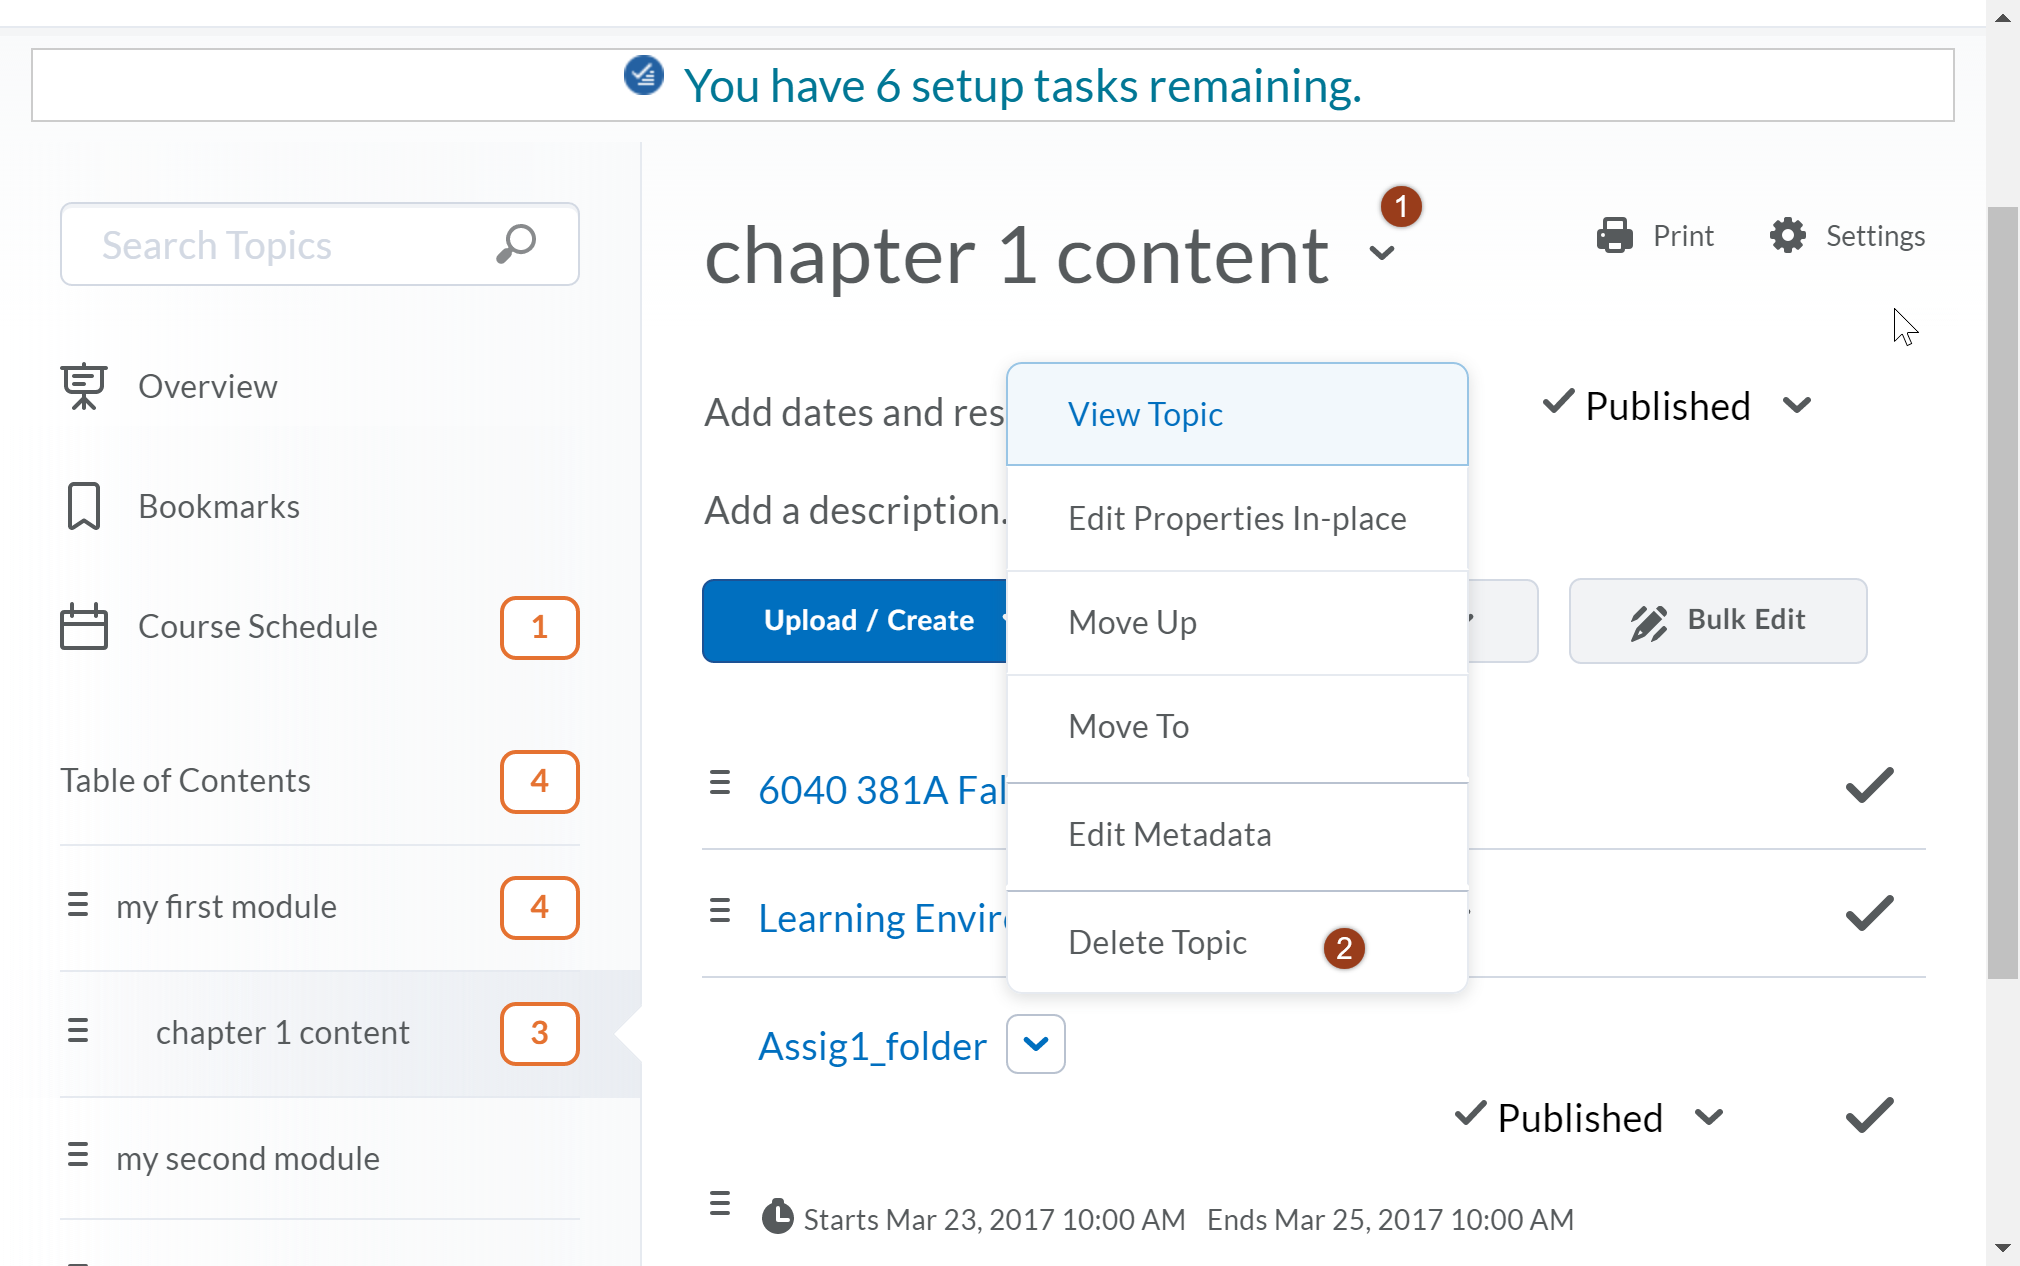Screen dimensions: 2020x1266
Task: Click completion checkmark for Learning Environment topic
Action: pos(1869,913)
